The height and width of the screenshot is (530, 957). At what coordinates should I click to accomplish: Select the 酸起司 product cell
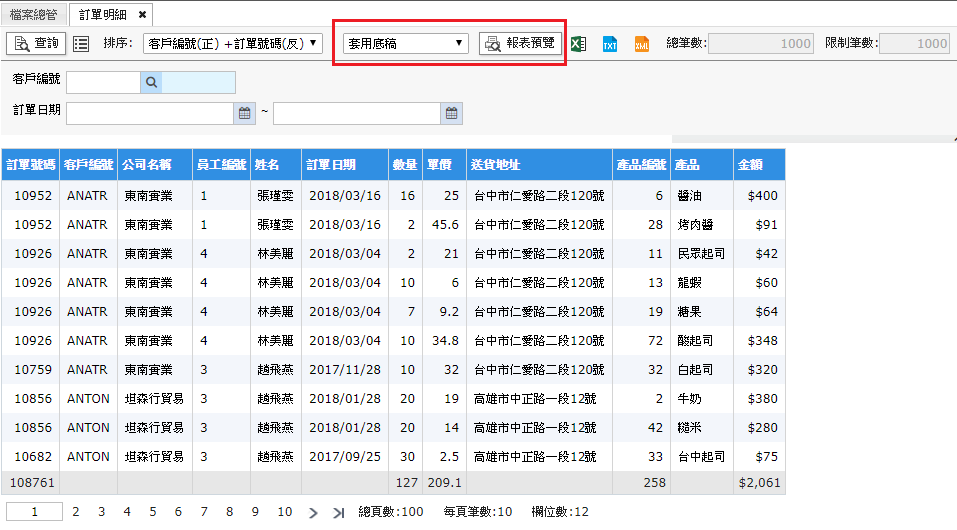click(702, 341)
